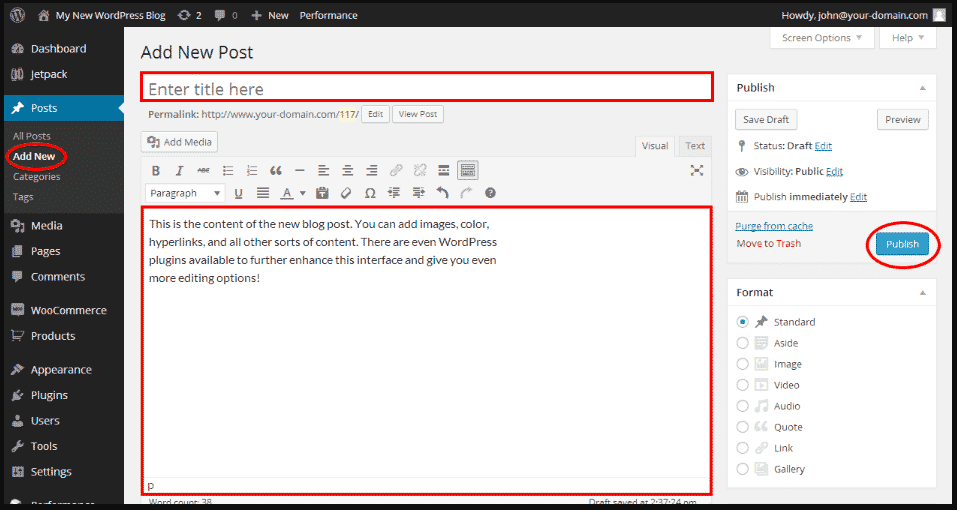Image resolution: width=957 pixels, height=510 pixels.
Task: Enter distraction-free fullscreen writing mode
Action: tap(696, 171)
